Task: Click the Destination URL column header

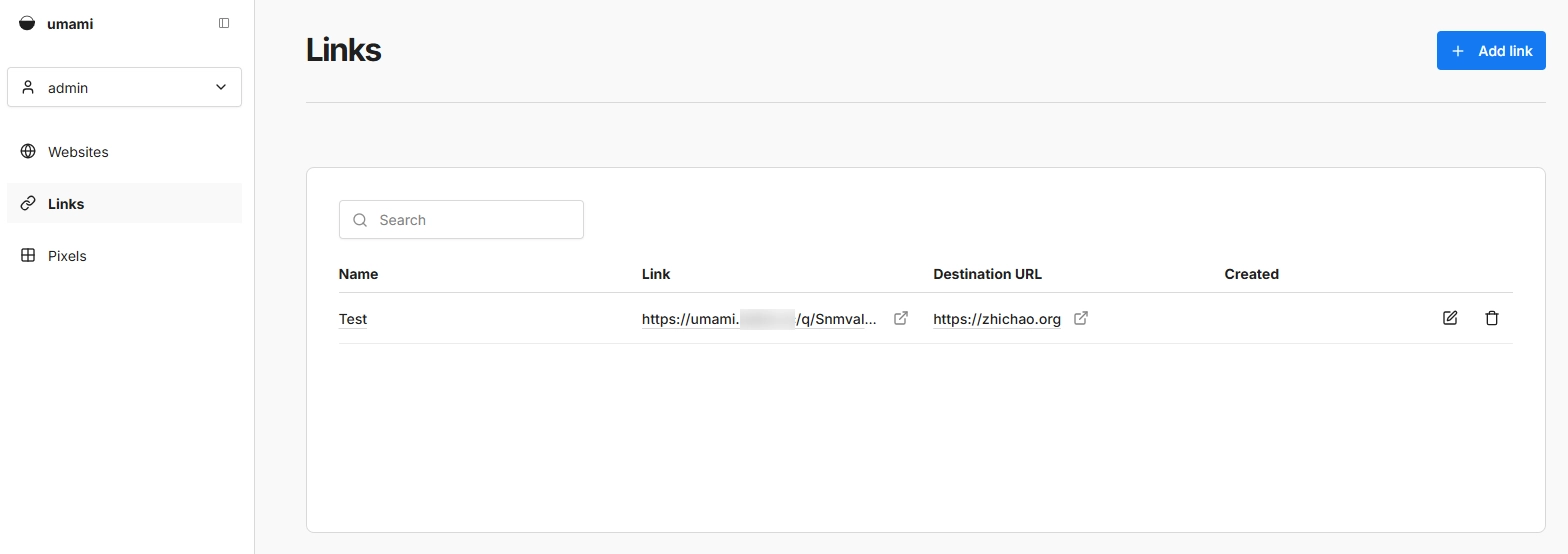Action: [987, 274]
